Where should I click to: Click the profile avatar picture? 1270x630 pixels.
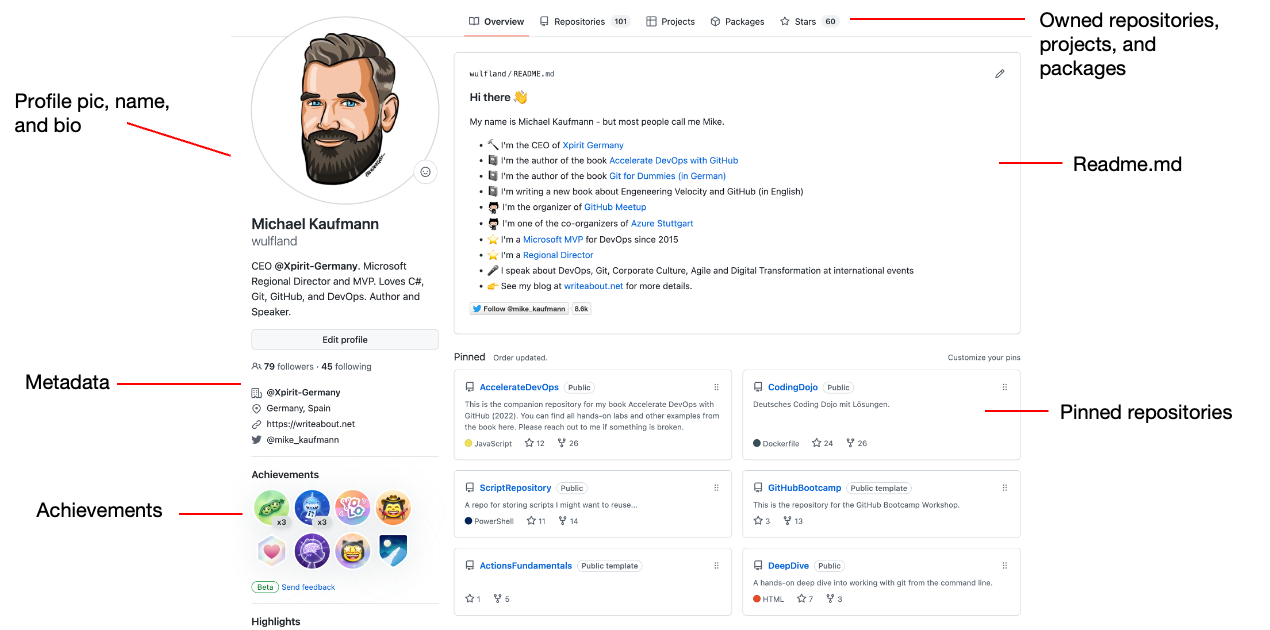coord(344,110)
